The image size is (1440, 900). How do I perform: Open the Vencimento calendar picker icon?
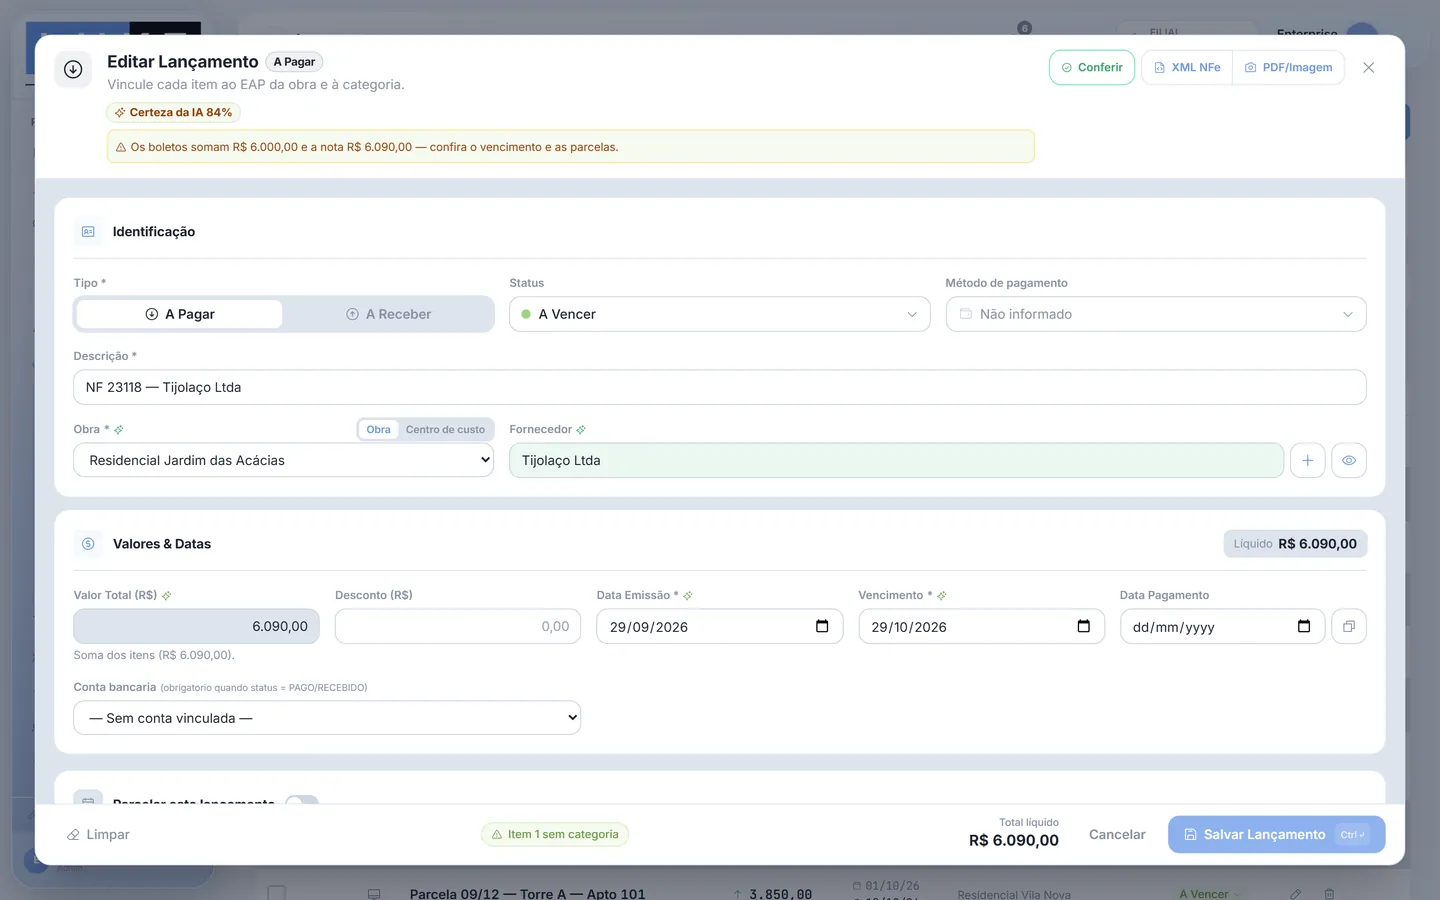click(x=1083, y=626)
